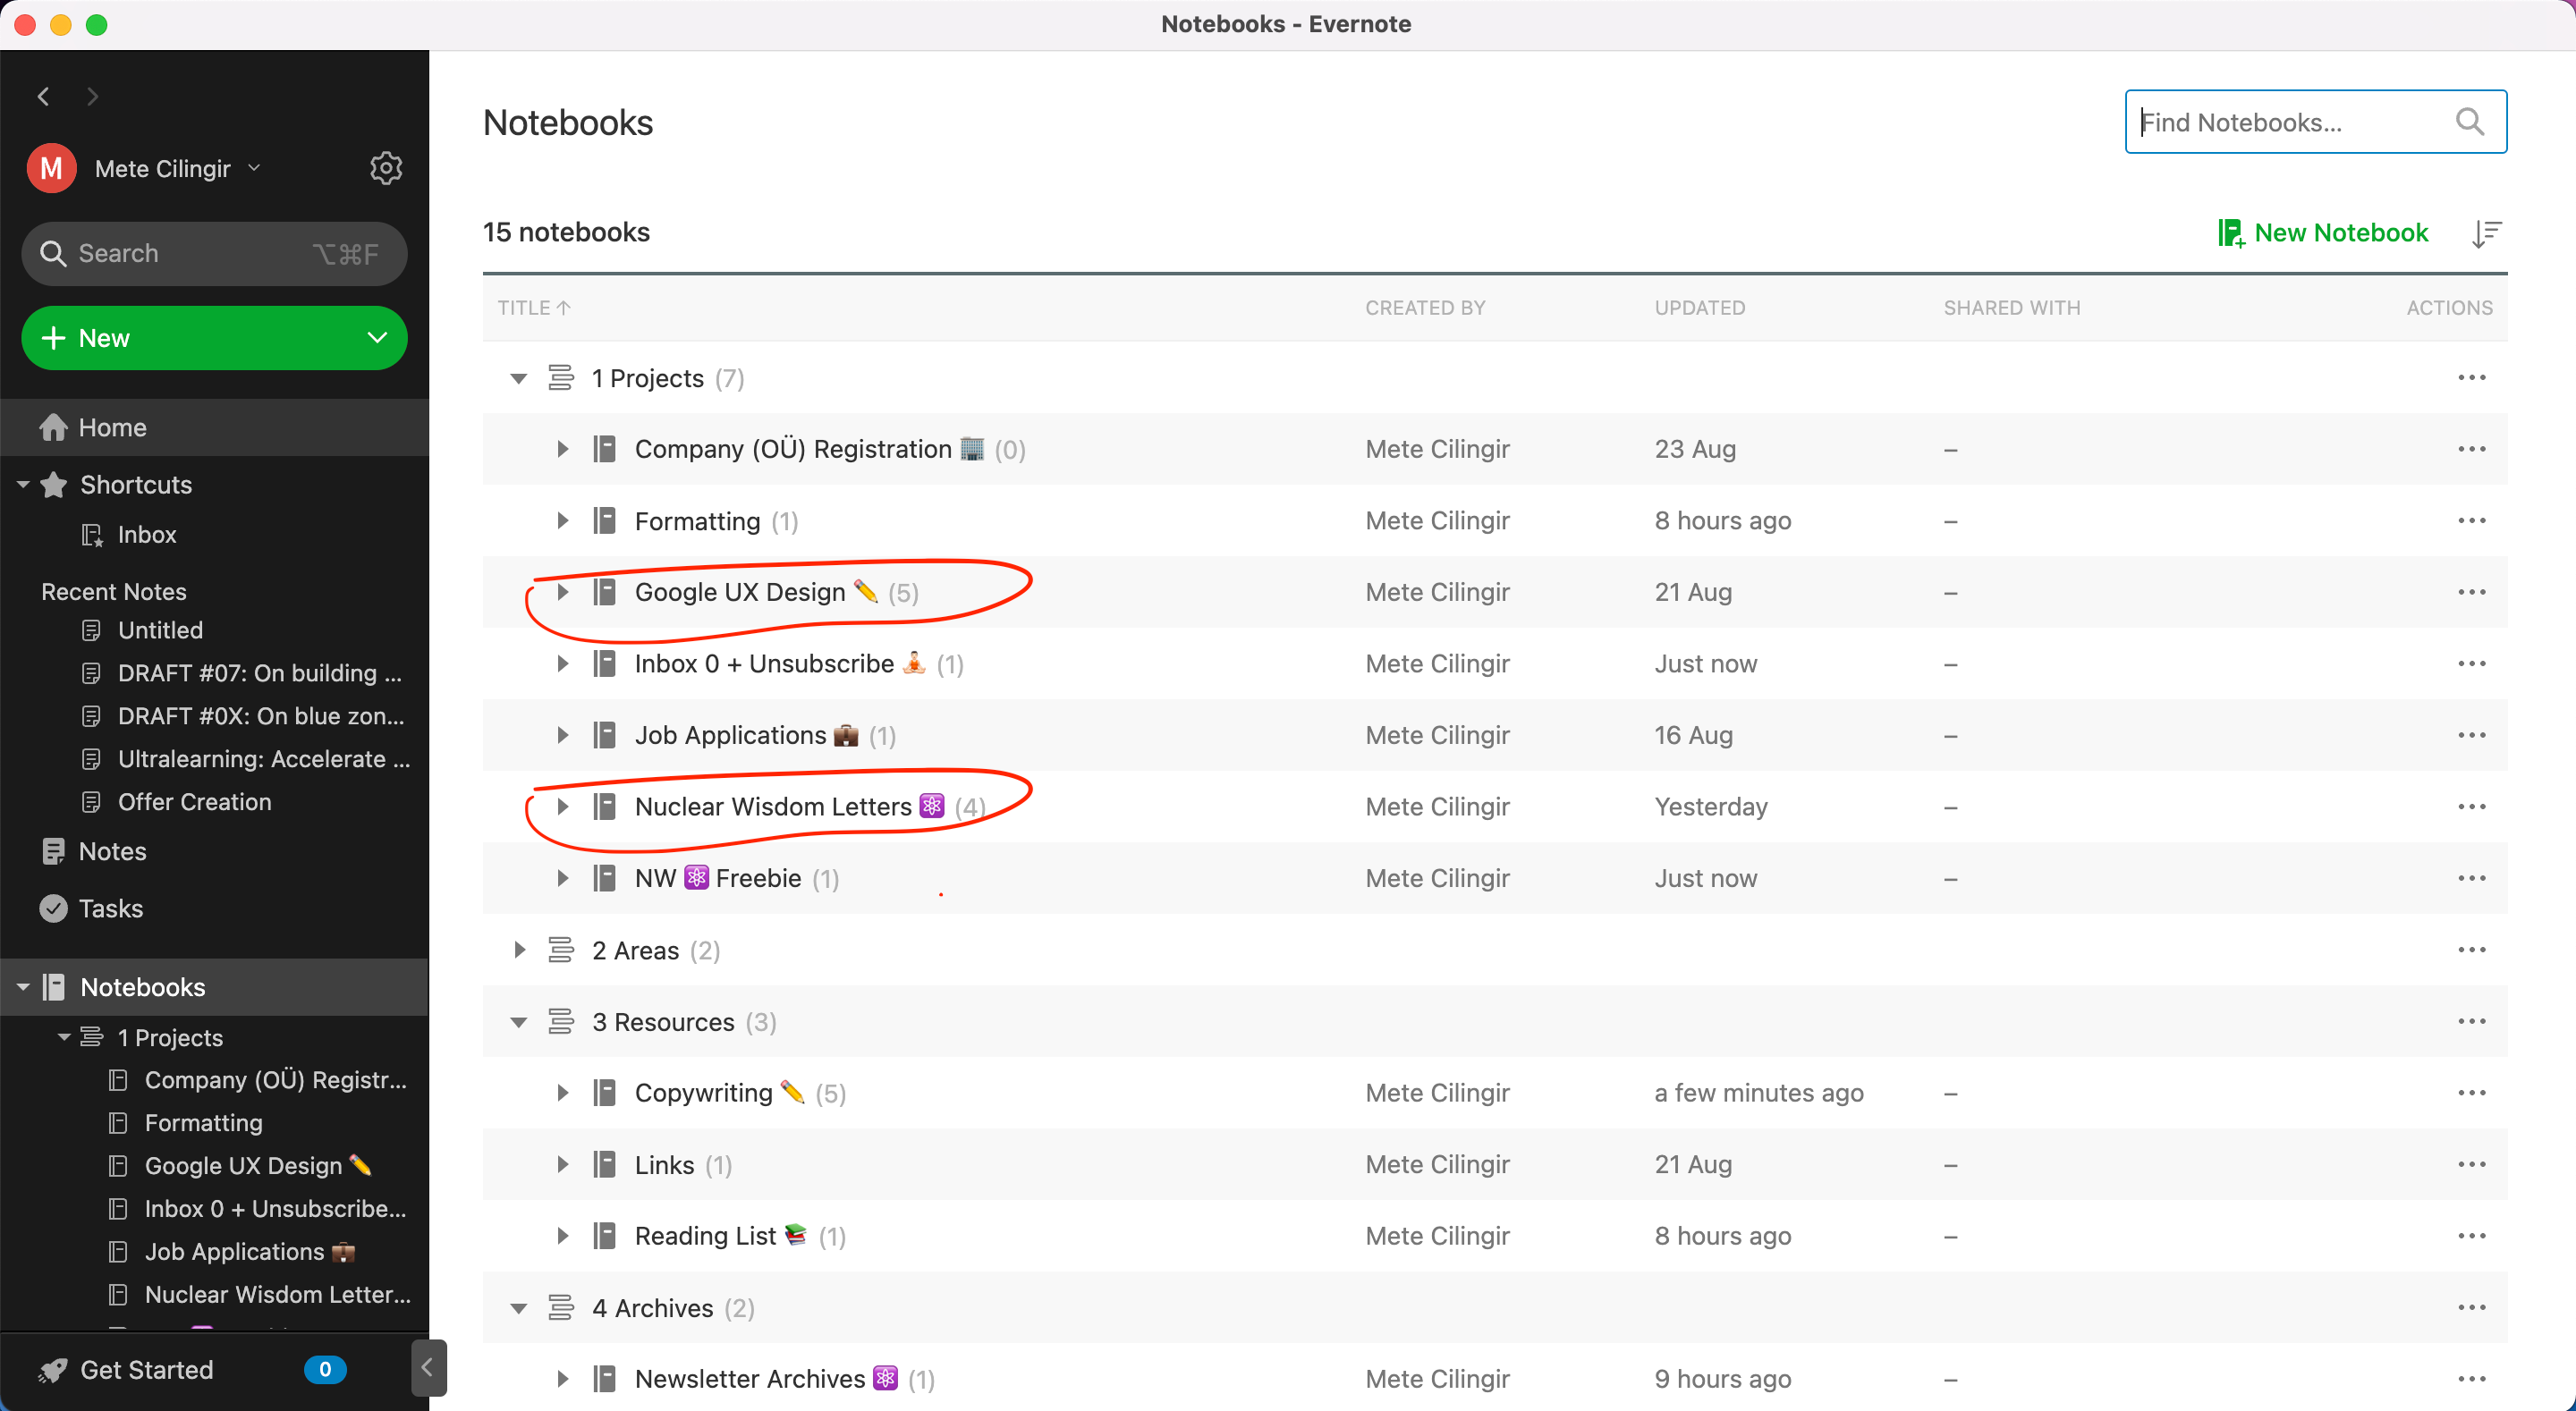Click the Links notebook icon
The height and width of the screenshot is (1411, 2576).
(x=604, y=1164)
